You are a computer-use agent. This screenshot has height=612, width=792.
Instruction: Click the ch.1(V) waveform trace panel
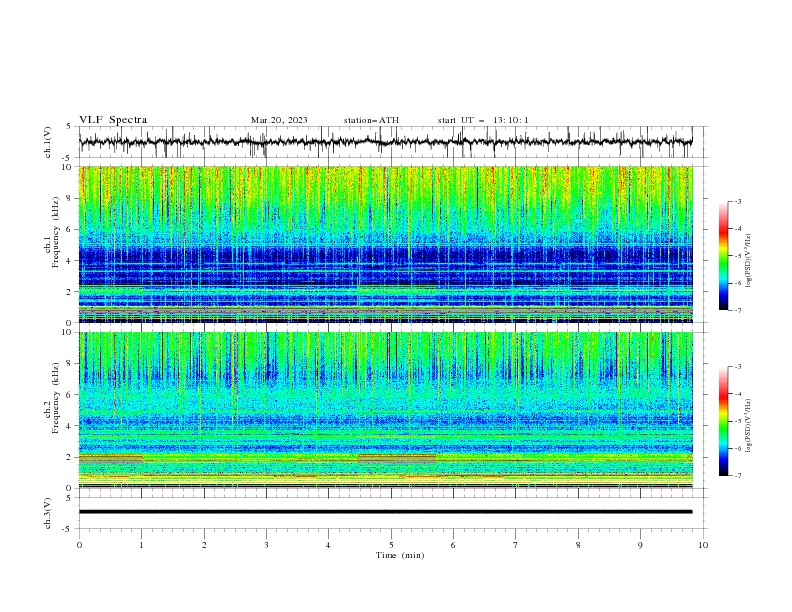386,142
